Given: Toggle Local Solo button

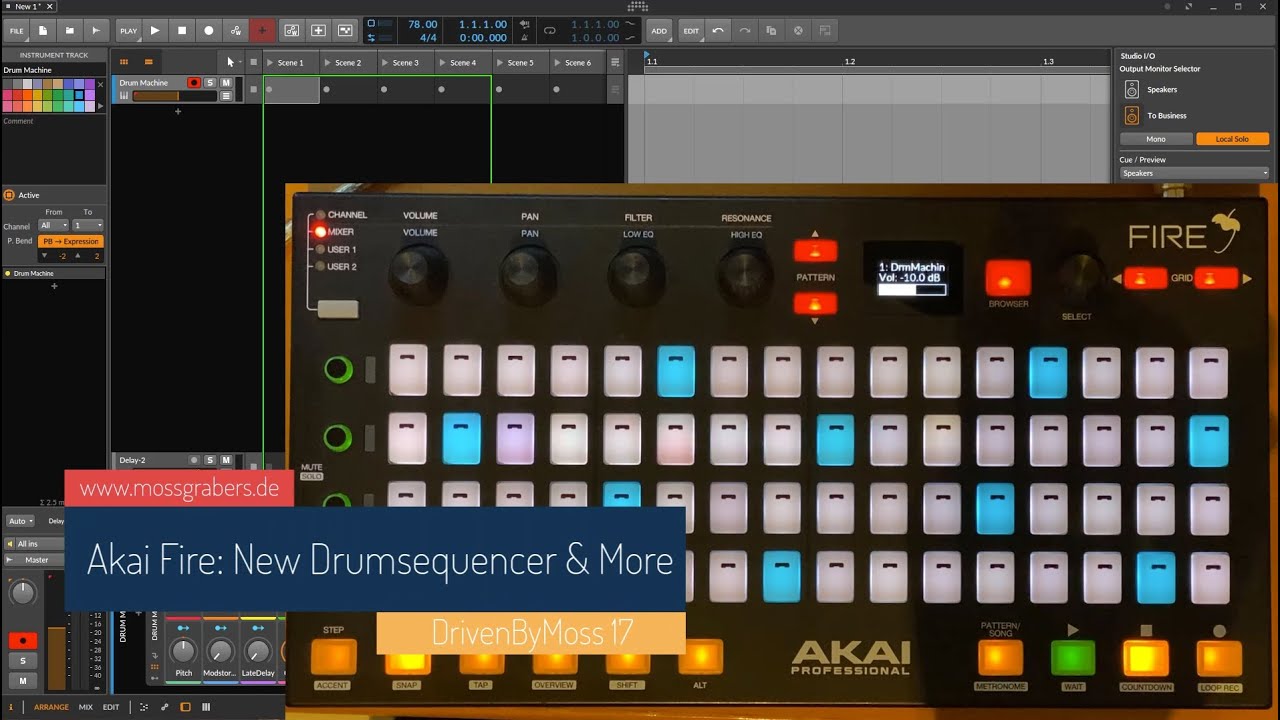Looking at the screenshot, I should [1232, 139].
